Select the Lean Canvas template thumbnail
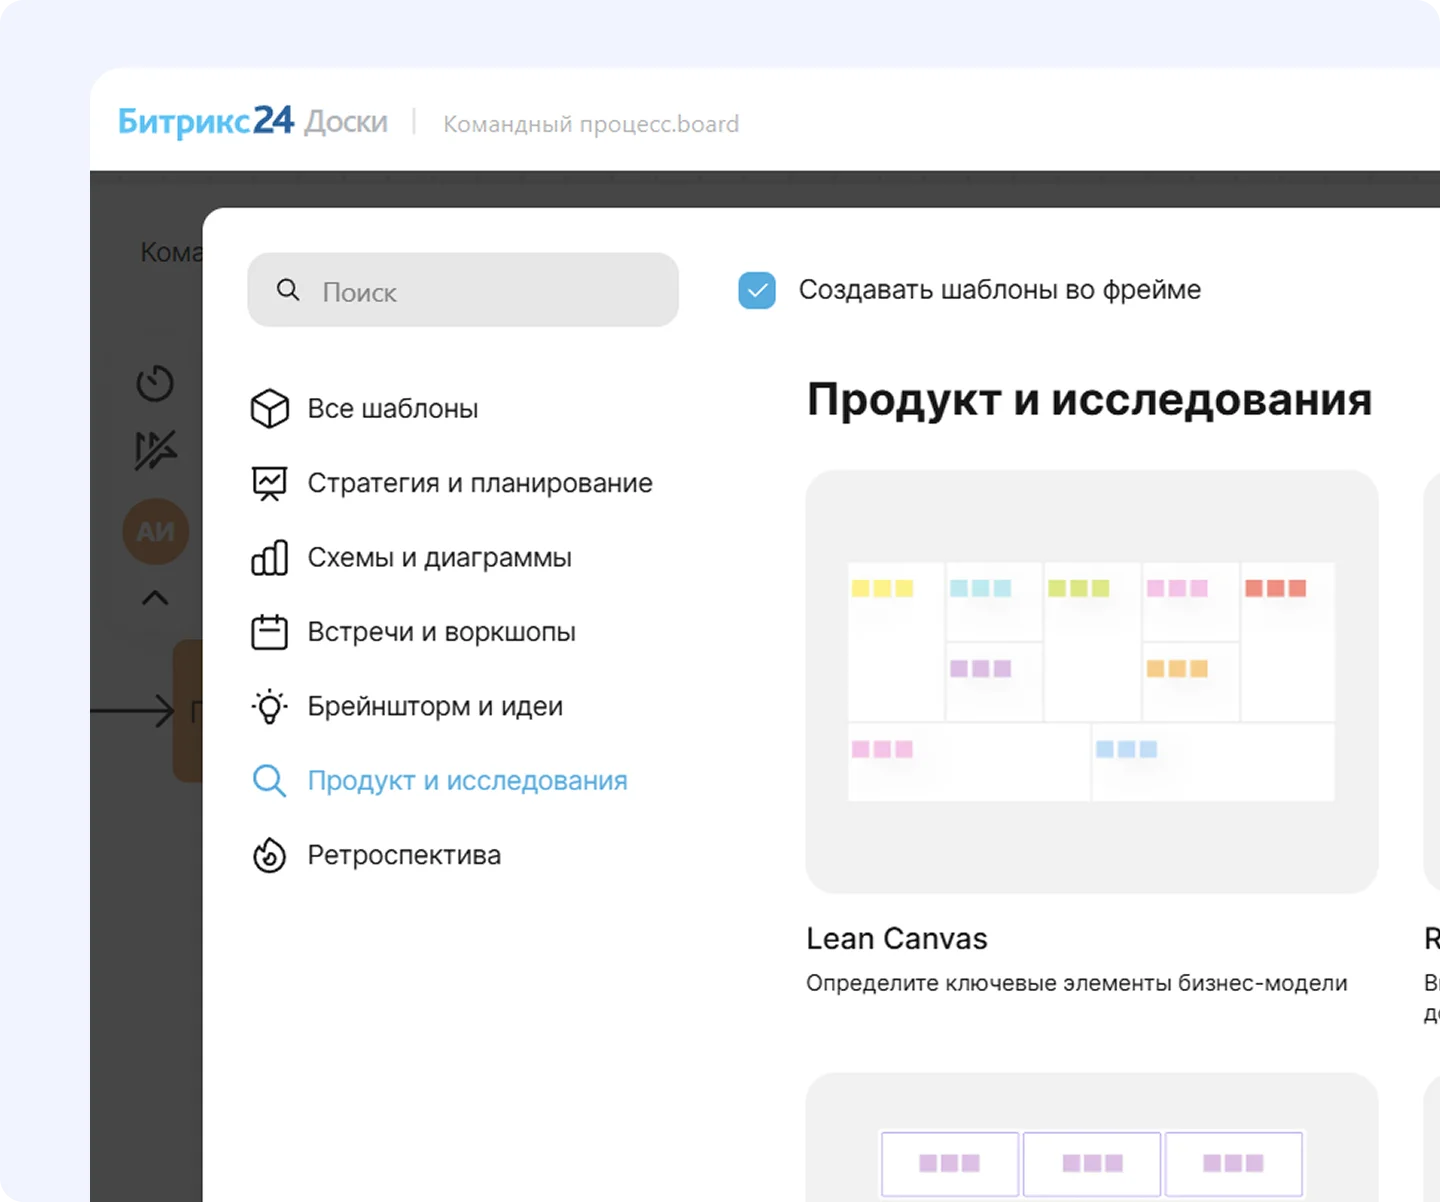 [x=1091, y=682]
